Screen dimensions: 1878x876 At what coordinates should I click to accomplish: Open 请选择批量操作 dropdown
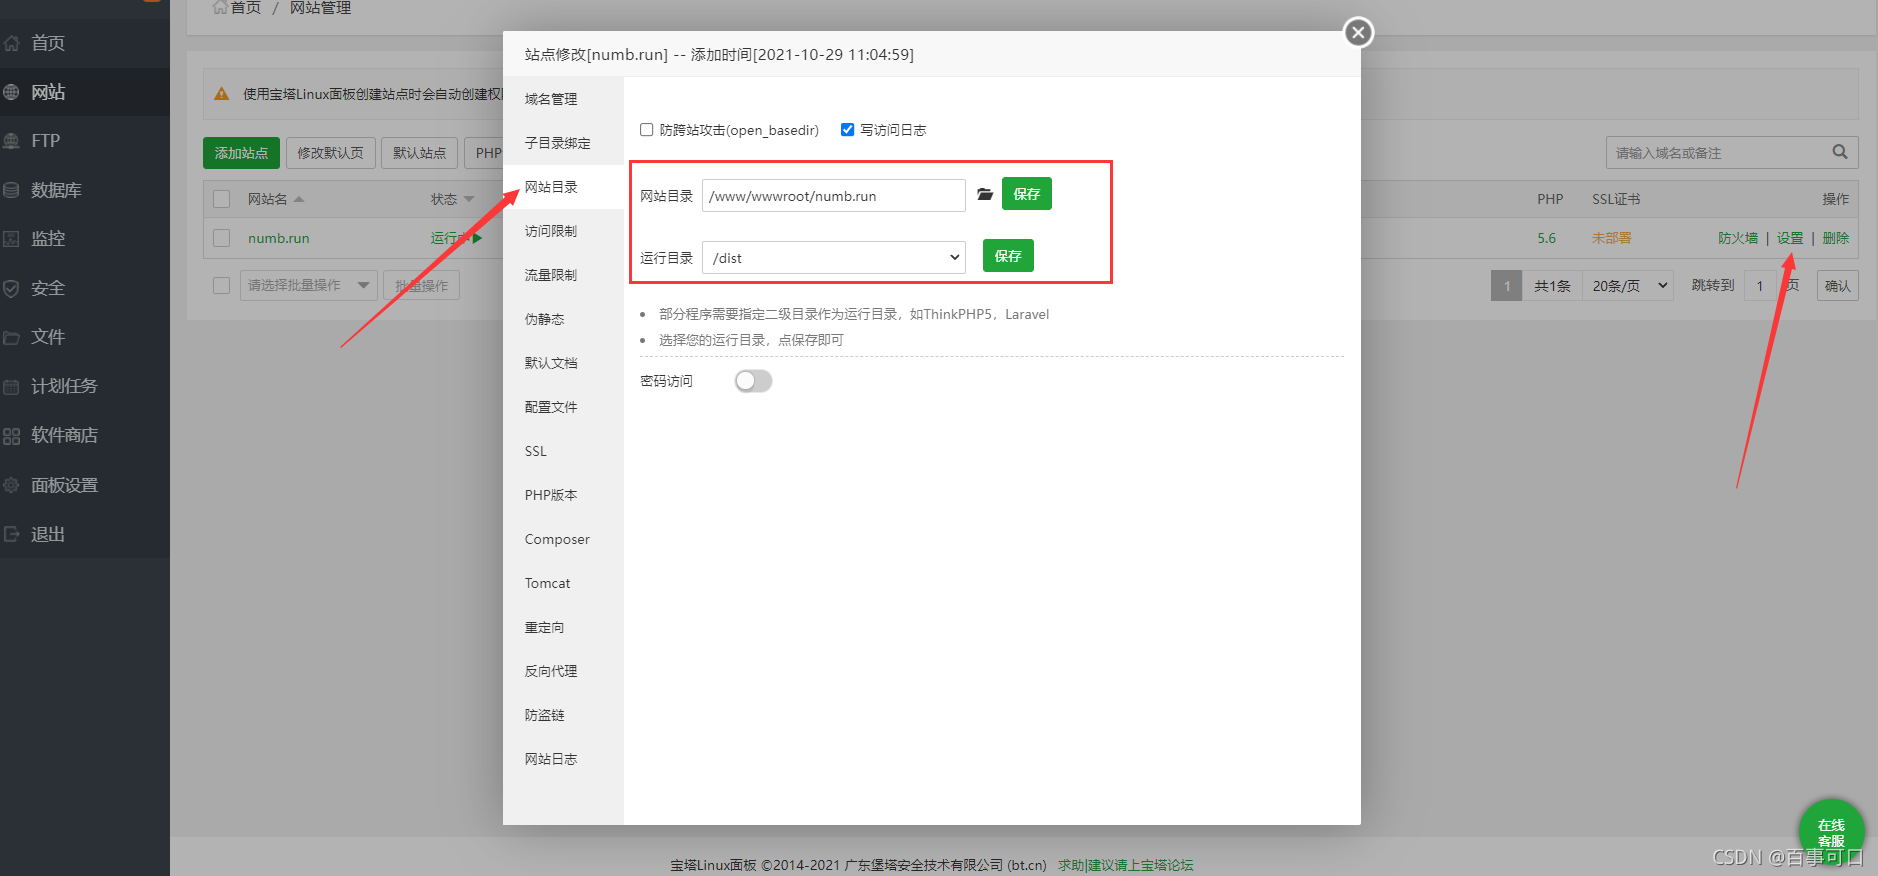coord(309,286)
